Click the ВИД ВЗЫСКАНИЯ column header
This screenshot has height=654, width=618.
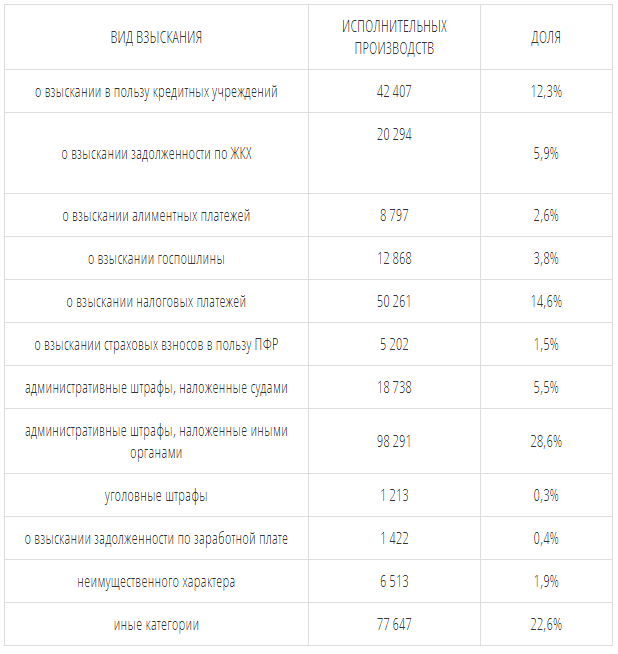(x=156, y=38)
